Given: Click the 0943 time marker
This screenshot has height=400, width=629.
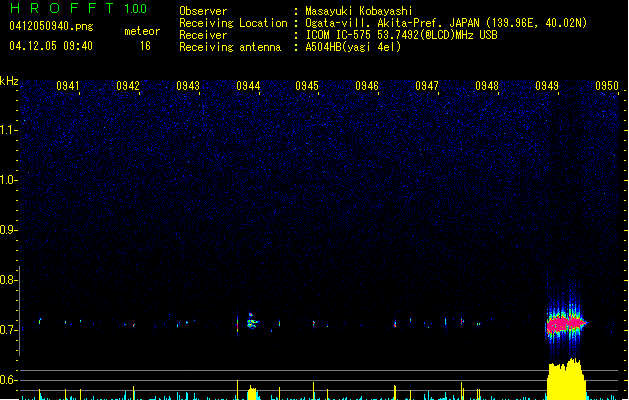Looking at the screenshot, I should pos(188,86).
